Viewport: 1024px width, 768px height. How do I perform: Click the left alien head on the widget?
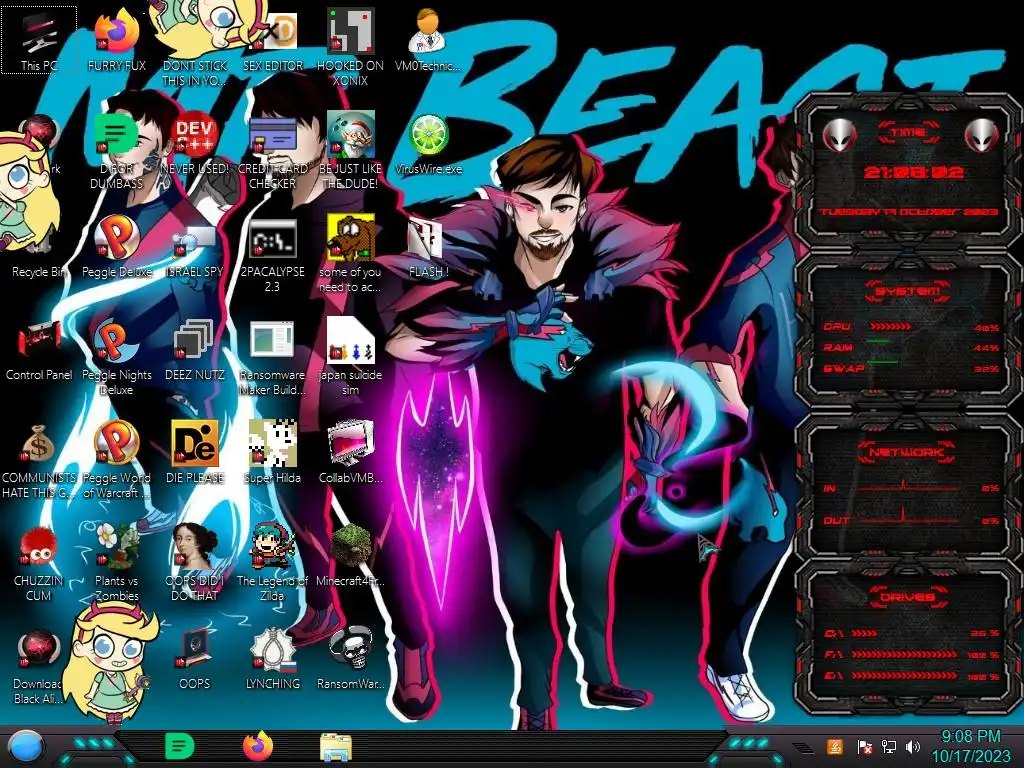click(x=839, y=136)
